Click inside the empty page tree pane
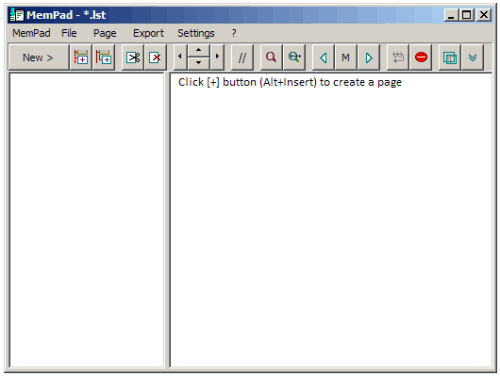The width and height of the screenshot is (500, 376). pyautogui.click(x=87, y=220)
